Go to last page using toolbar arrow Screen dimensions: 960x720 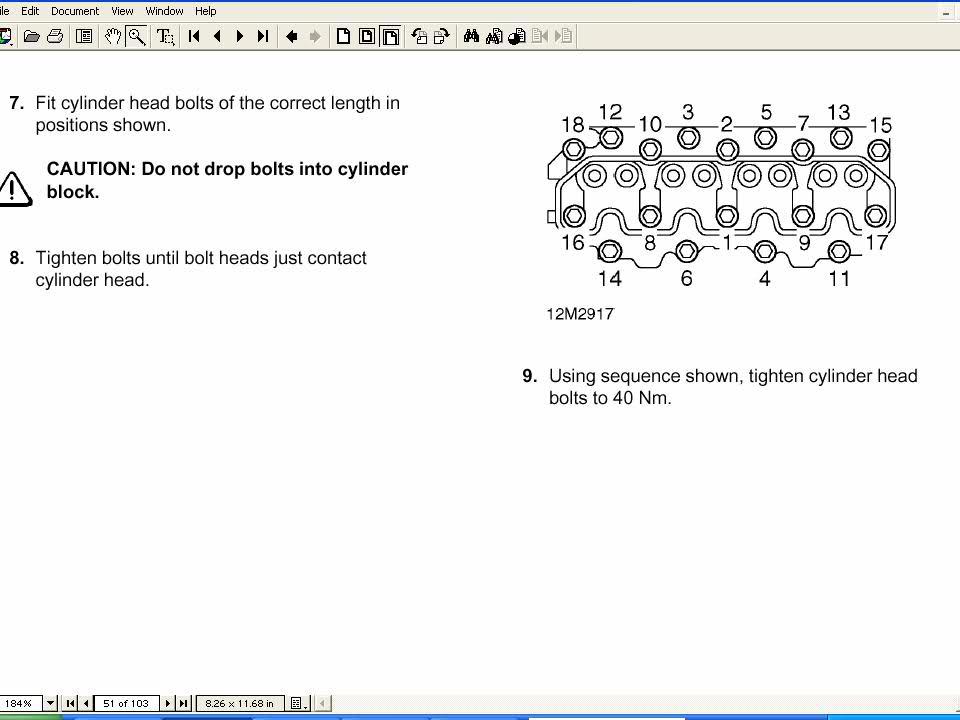click(x=263, y=37)
